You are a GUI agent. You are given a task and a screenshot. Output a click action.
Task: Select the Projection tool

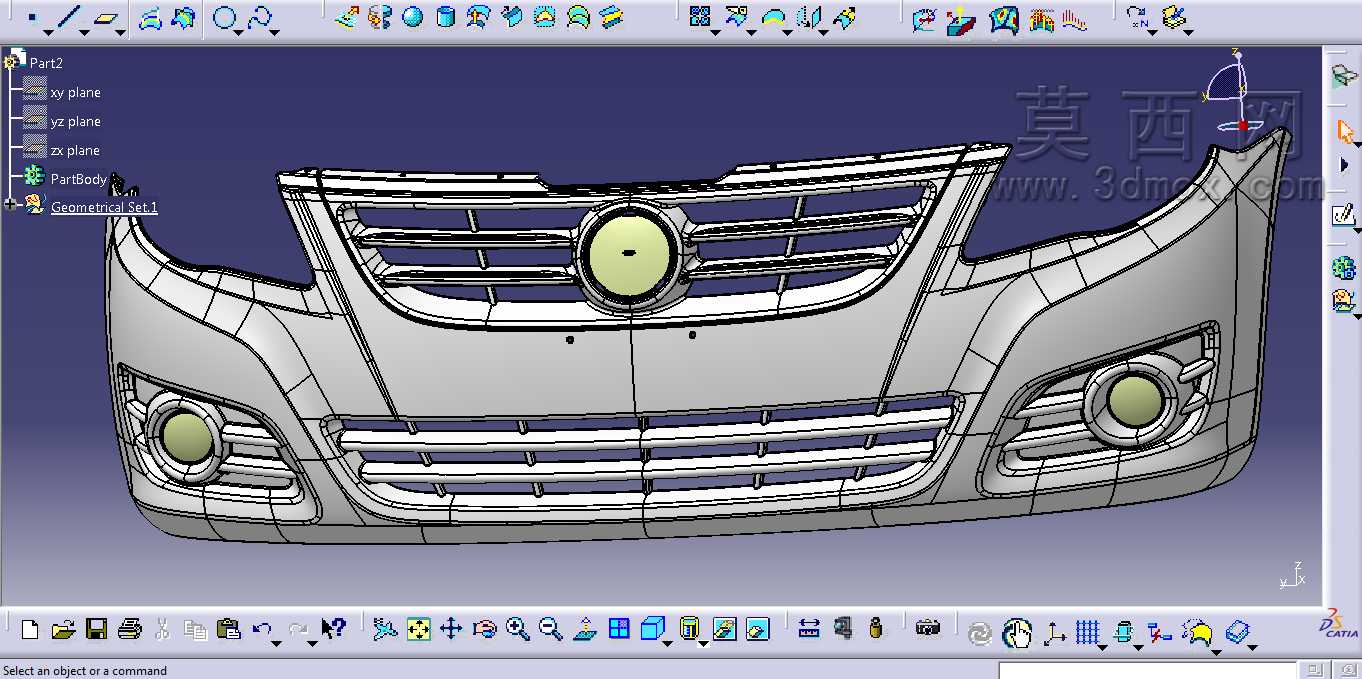150,18
